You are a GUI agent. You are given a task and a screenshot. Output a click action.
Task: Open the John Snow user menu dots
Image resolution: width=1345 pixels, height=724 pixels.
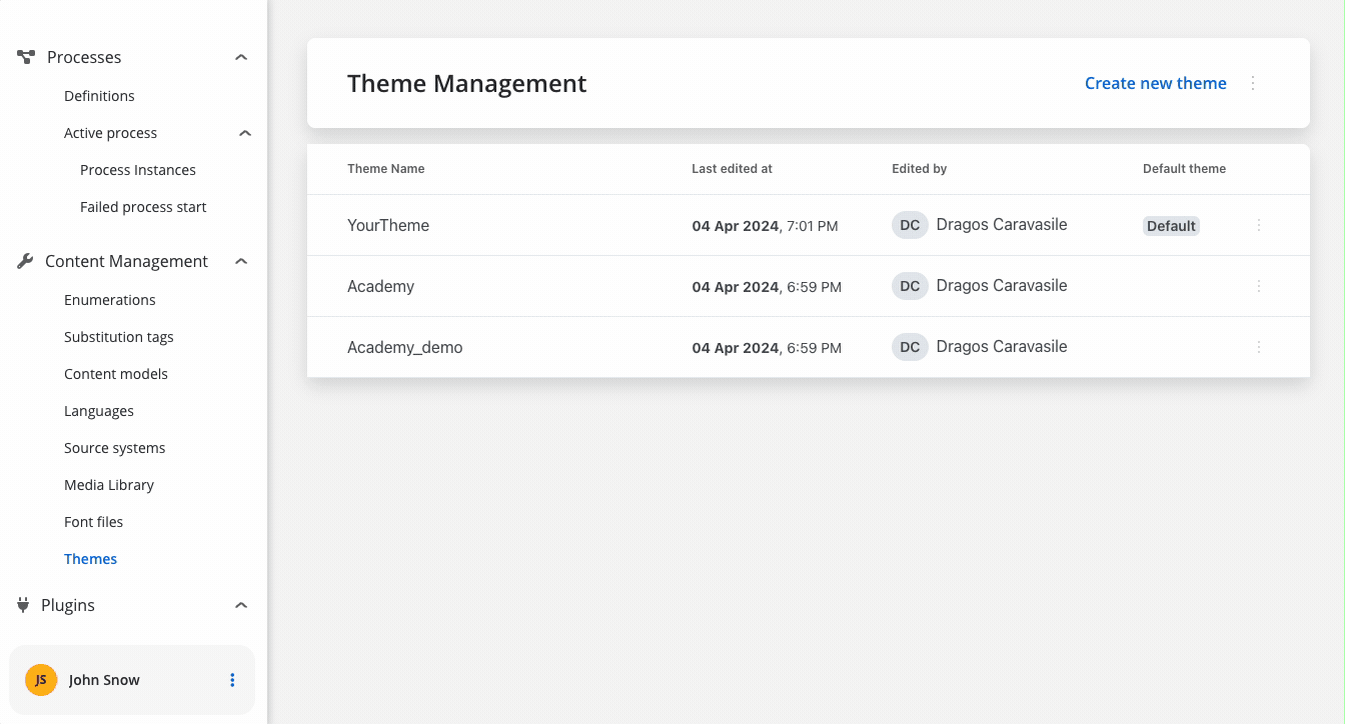(232, 680)
